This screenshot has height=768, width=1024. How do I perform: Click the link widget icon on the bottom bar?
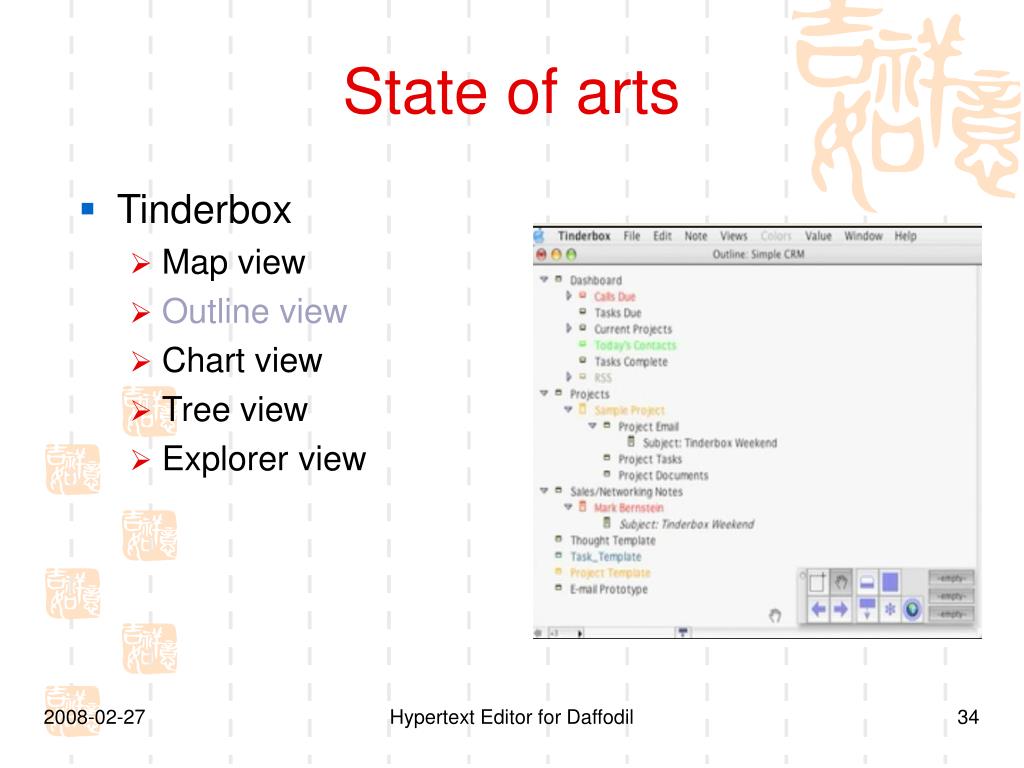(x=682, y=632)
